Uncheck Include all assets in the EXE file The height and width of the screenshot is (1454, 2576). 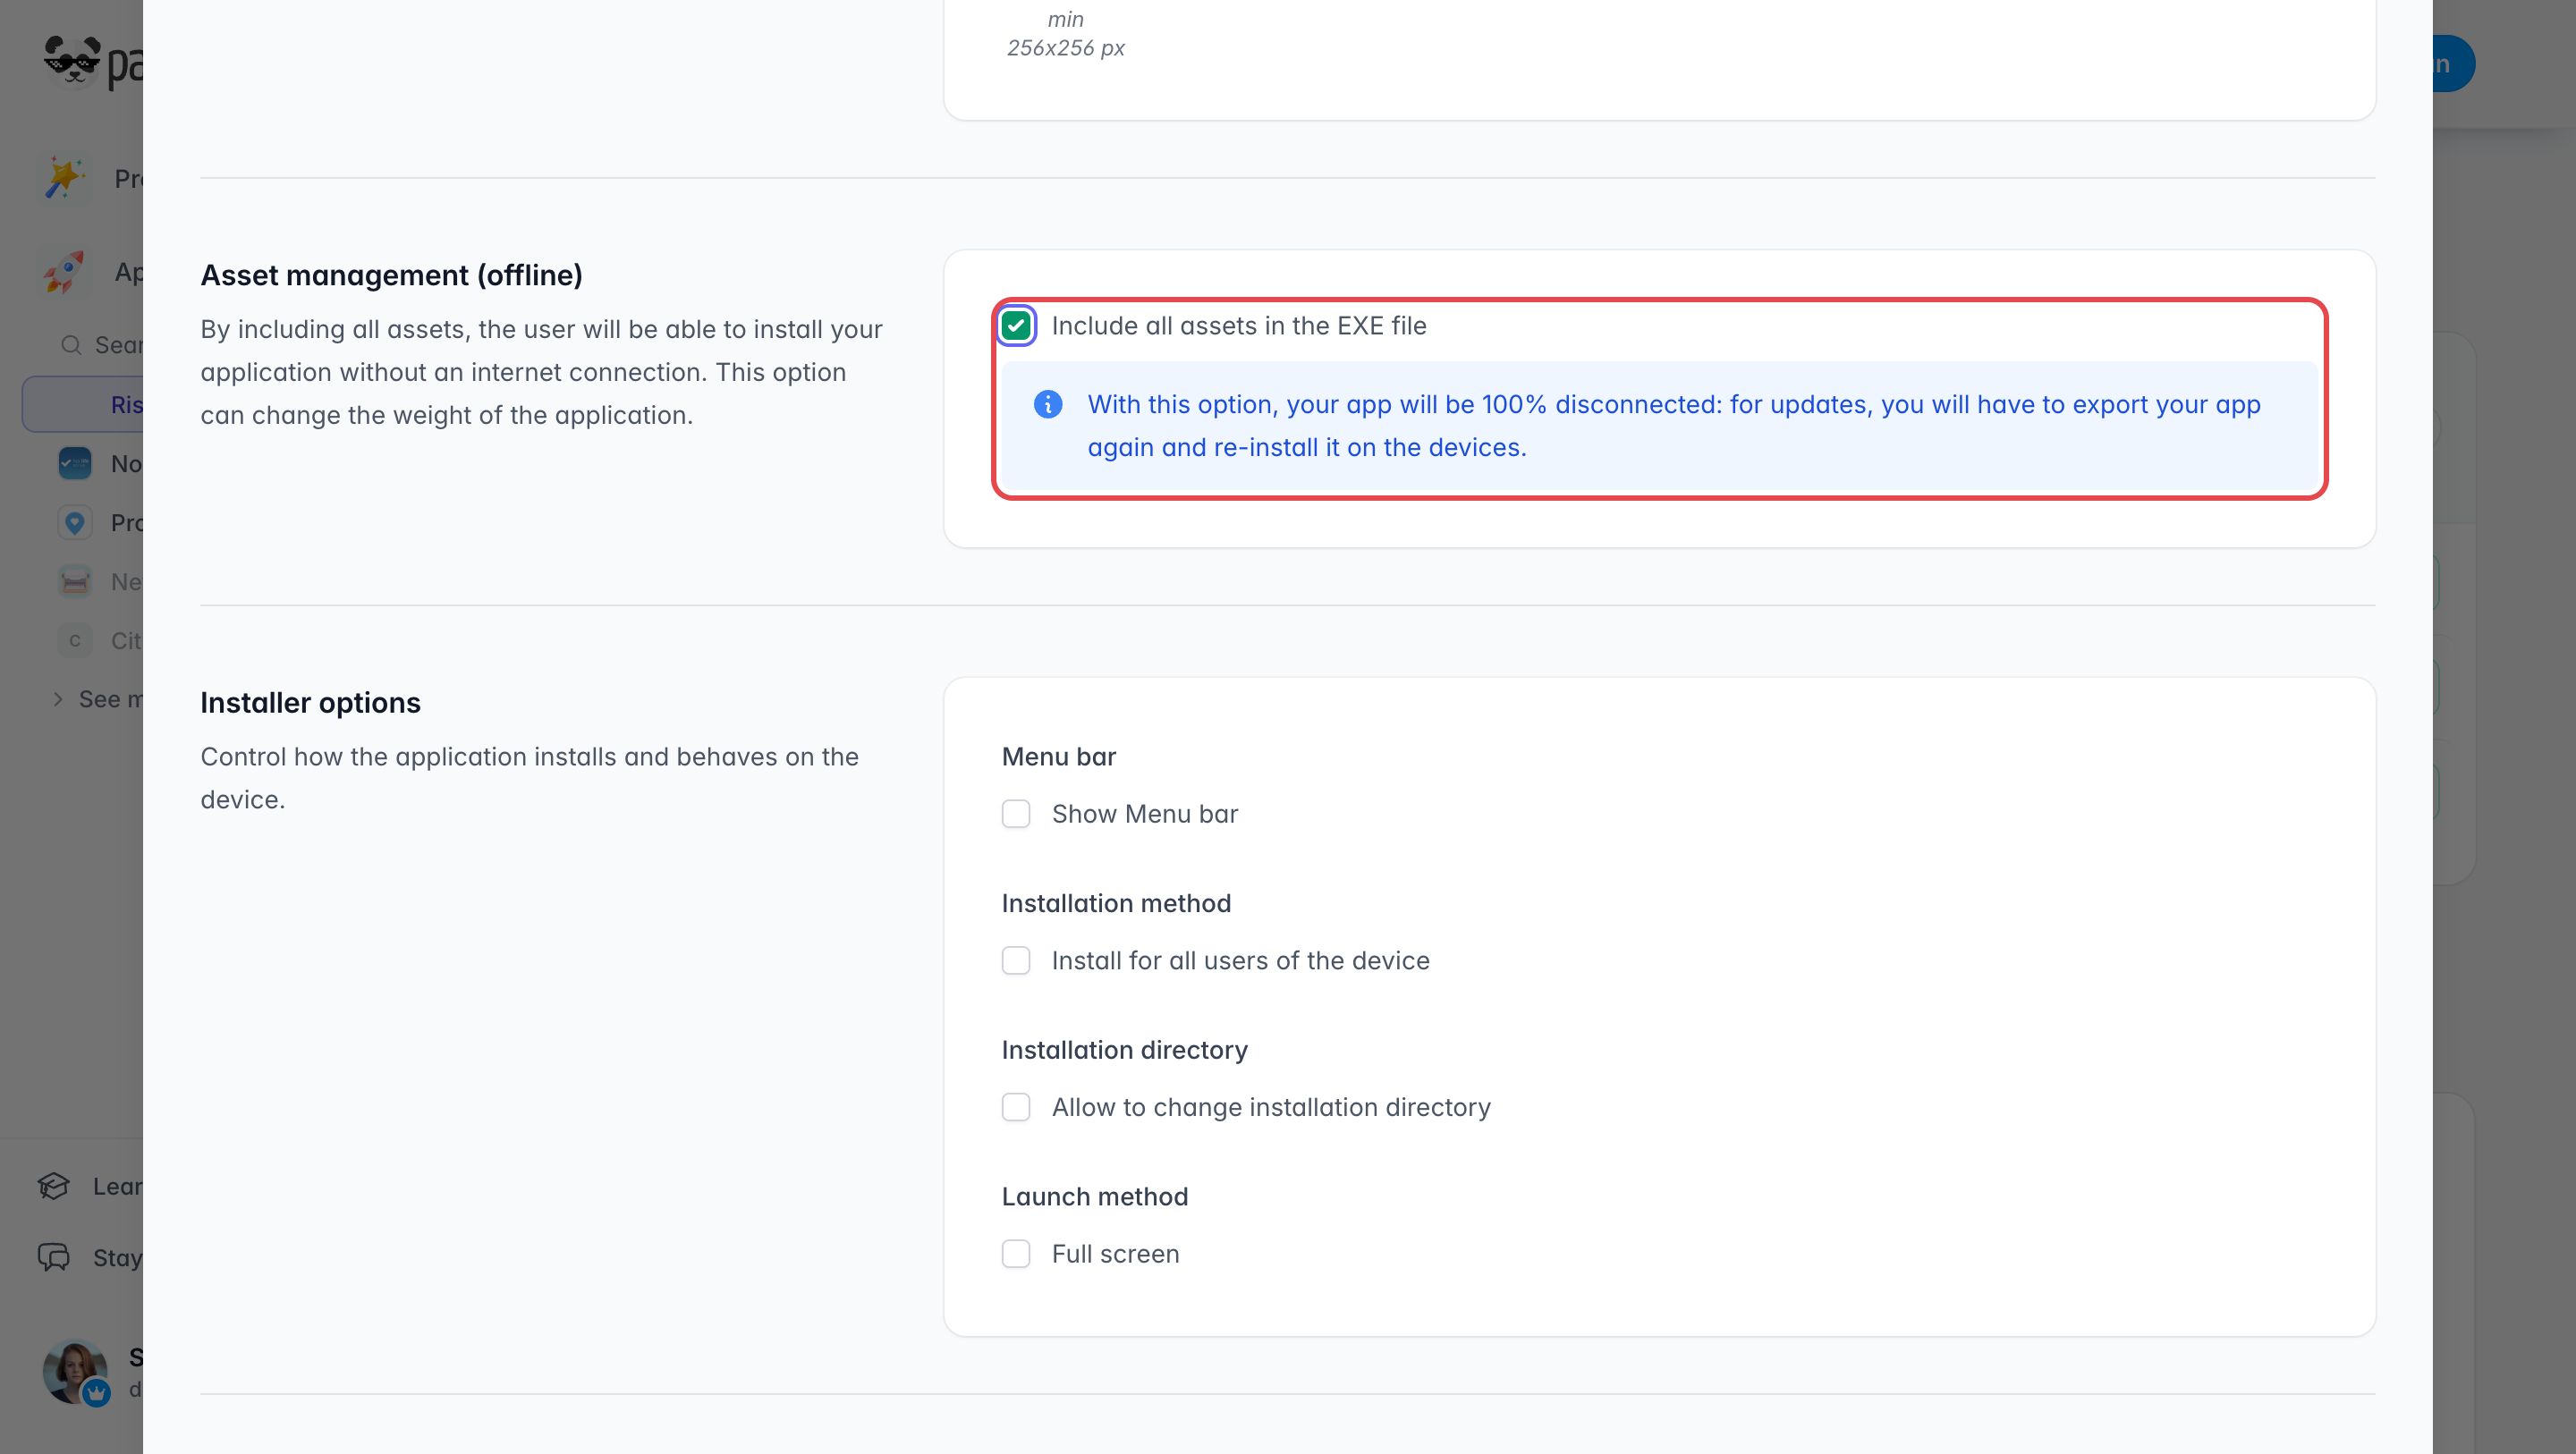point(1016,326)
